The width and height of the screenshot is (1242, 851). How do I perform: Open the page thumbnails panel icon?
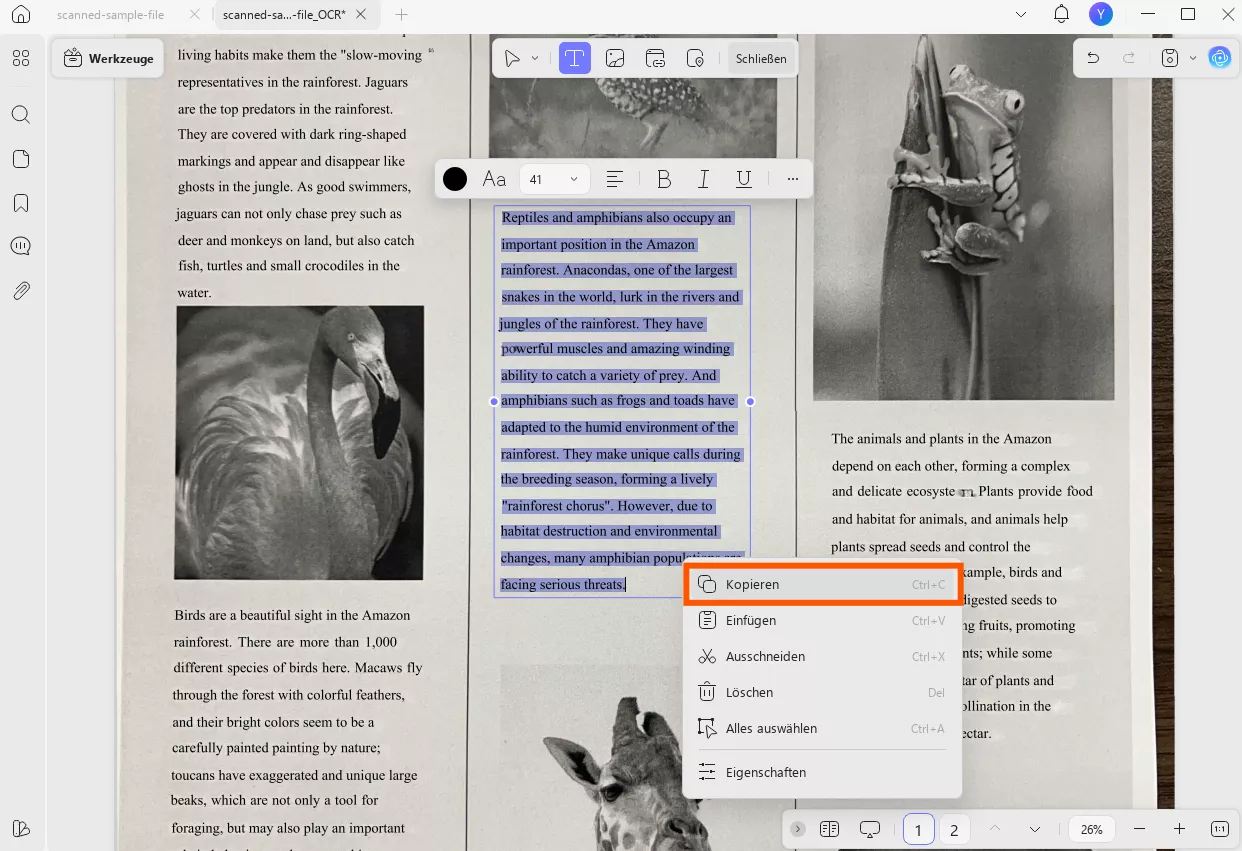pos(21,58)
